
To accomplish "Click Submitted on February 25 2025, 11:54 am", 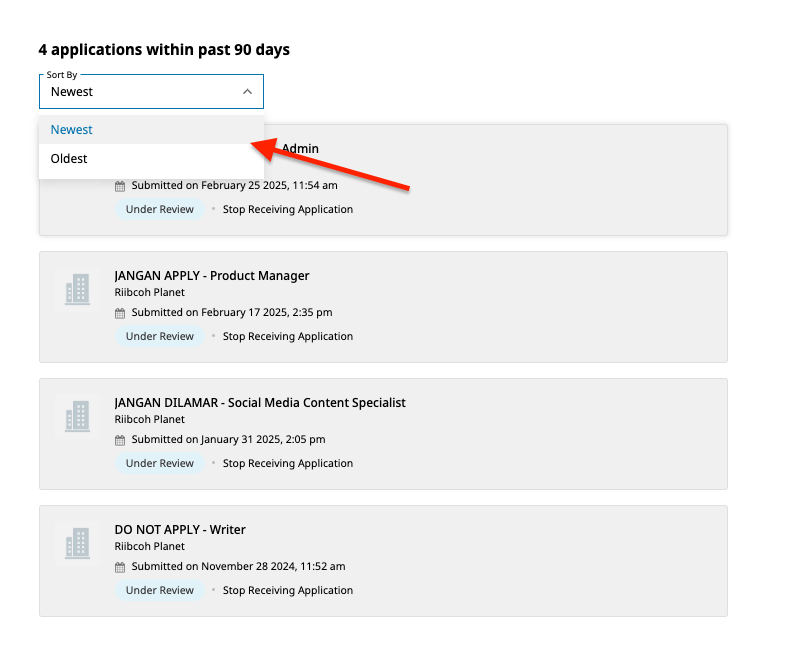I will [x=234, y=186].
